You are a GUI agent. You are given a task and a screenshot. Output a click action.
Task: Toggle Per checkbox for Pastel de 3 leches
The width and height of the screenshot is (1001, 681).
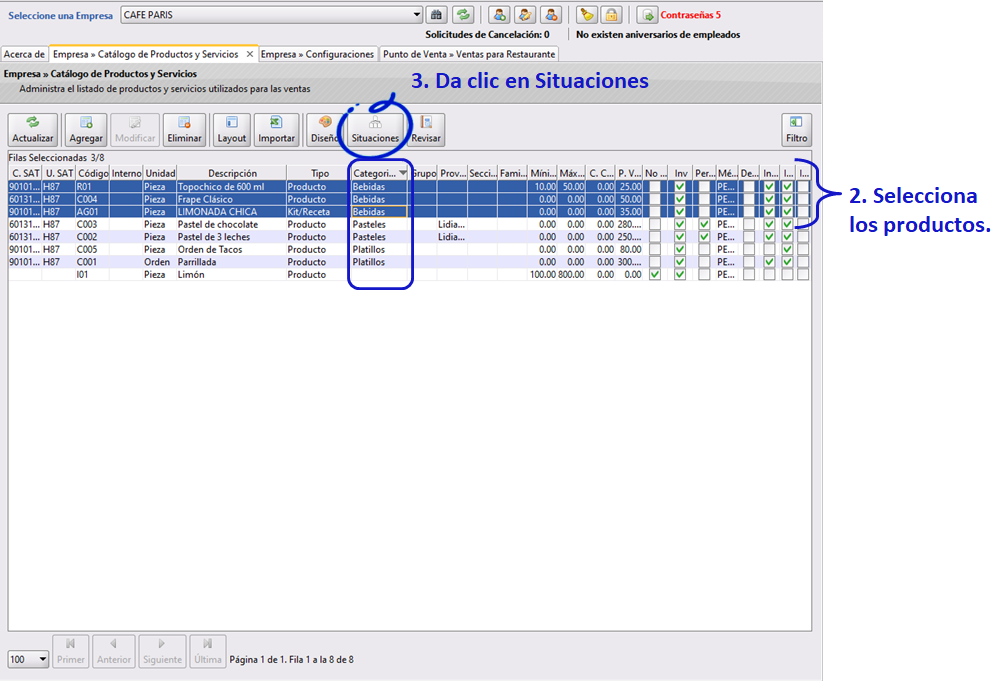click(704, 237)
